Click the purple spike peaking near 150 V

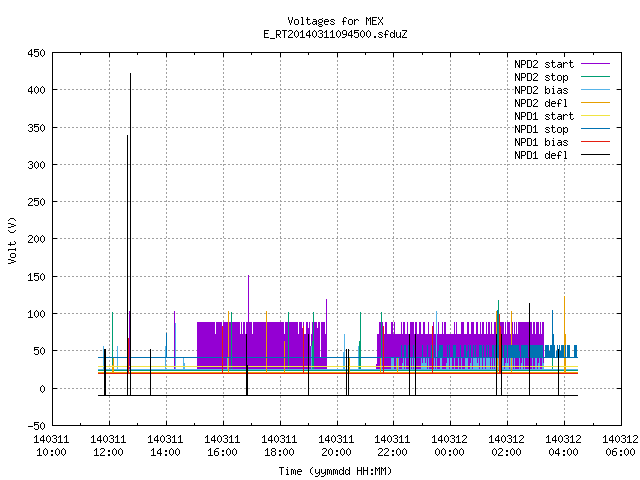pos(249,277)
